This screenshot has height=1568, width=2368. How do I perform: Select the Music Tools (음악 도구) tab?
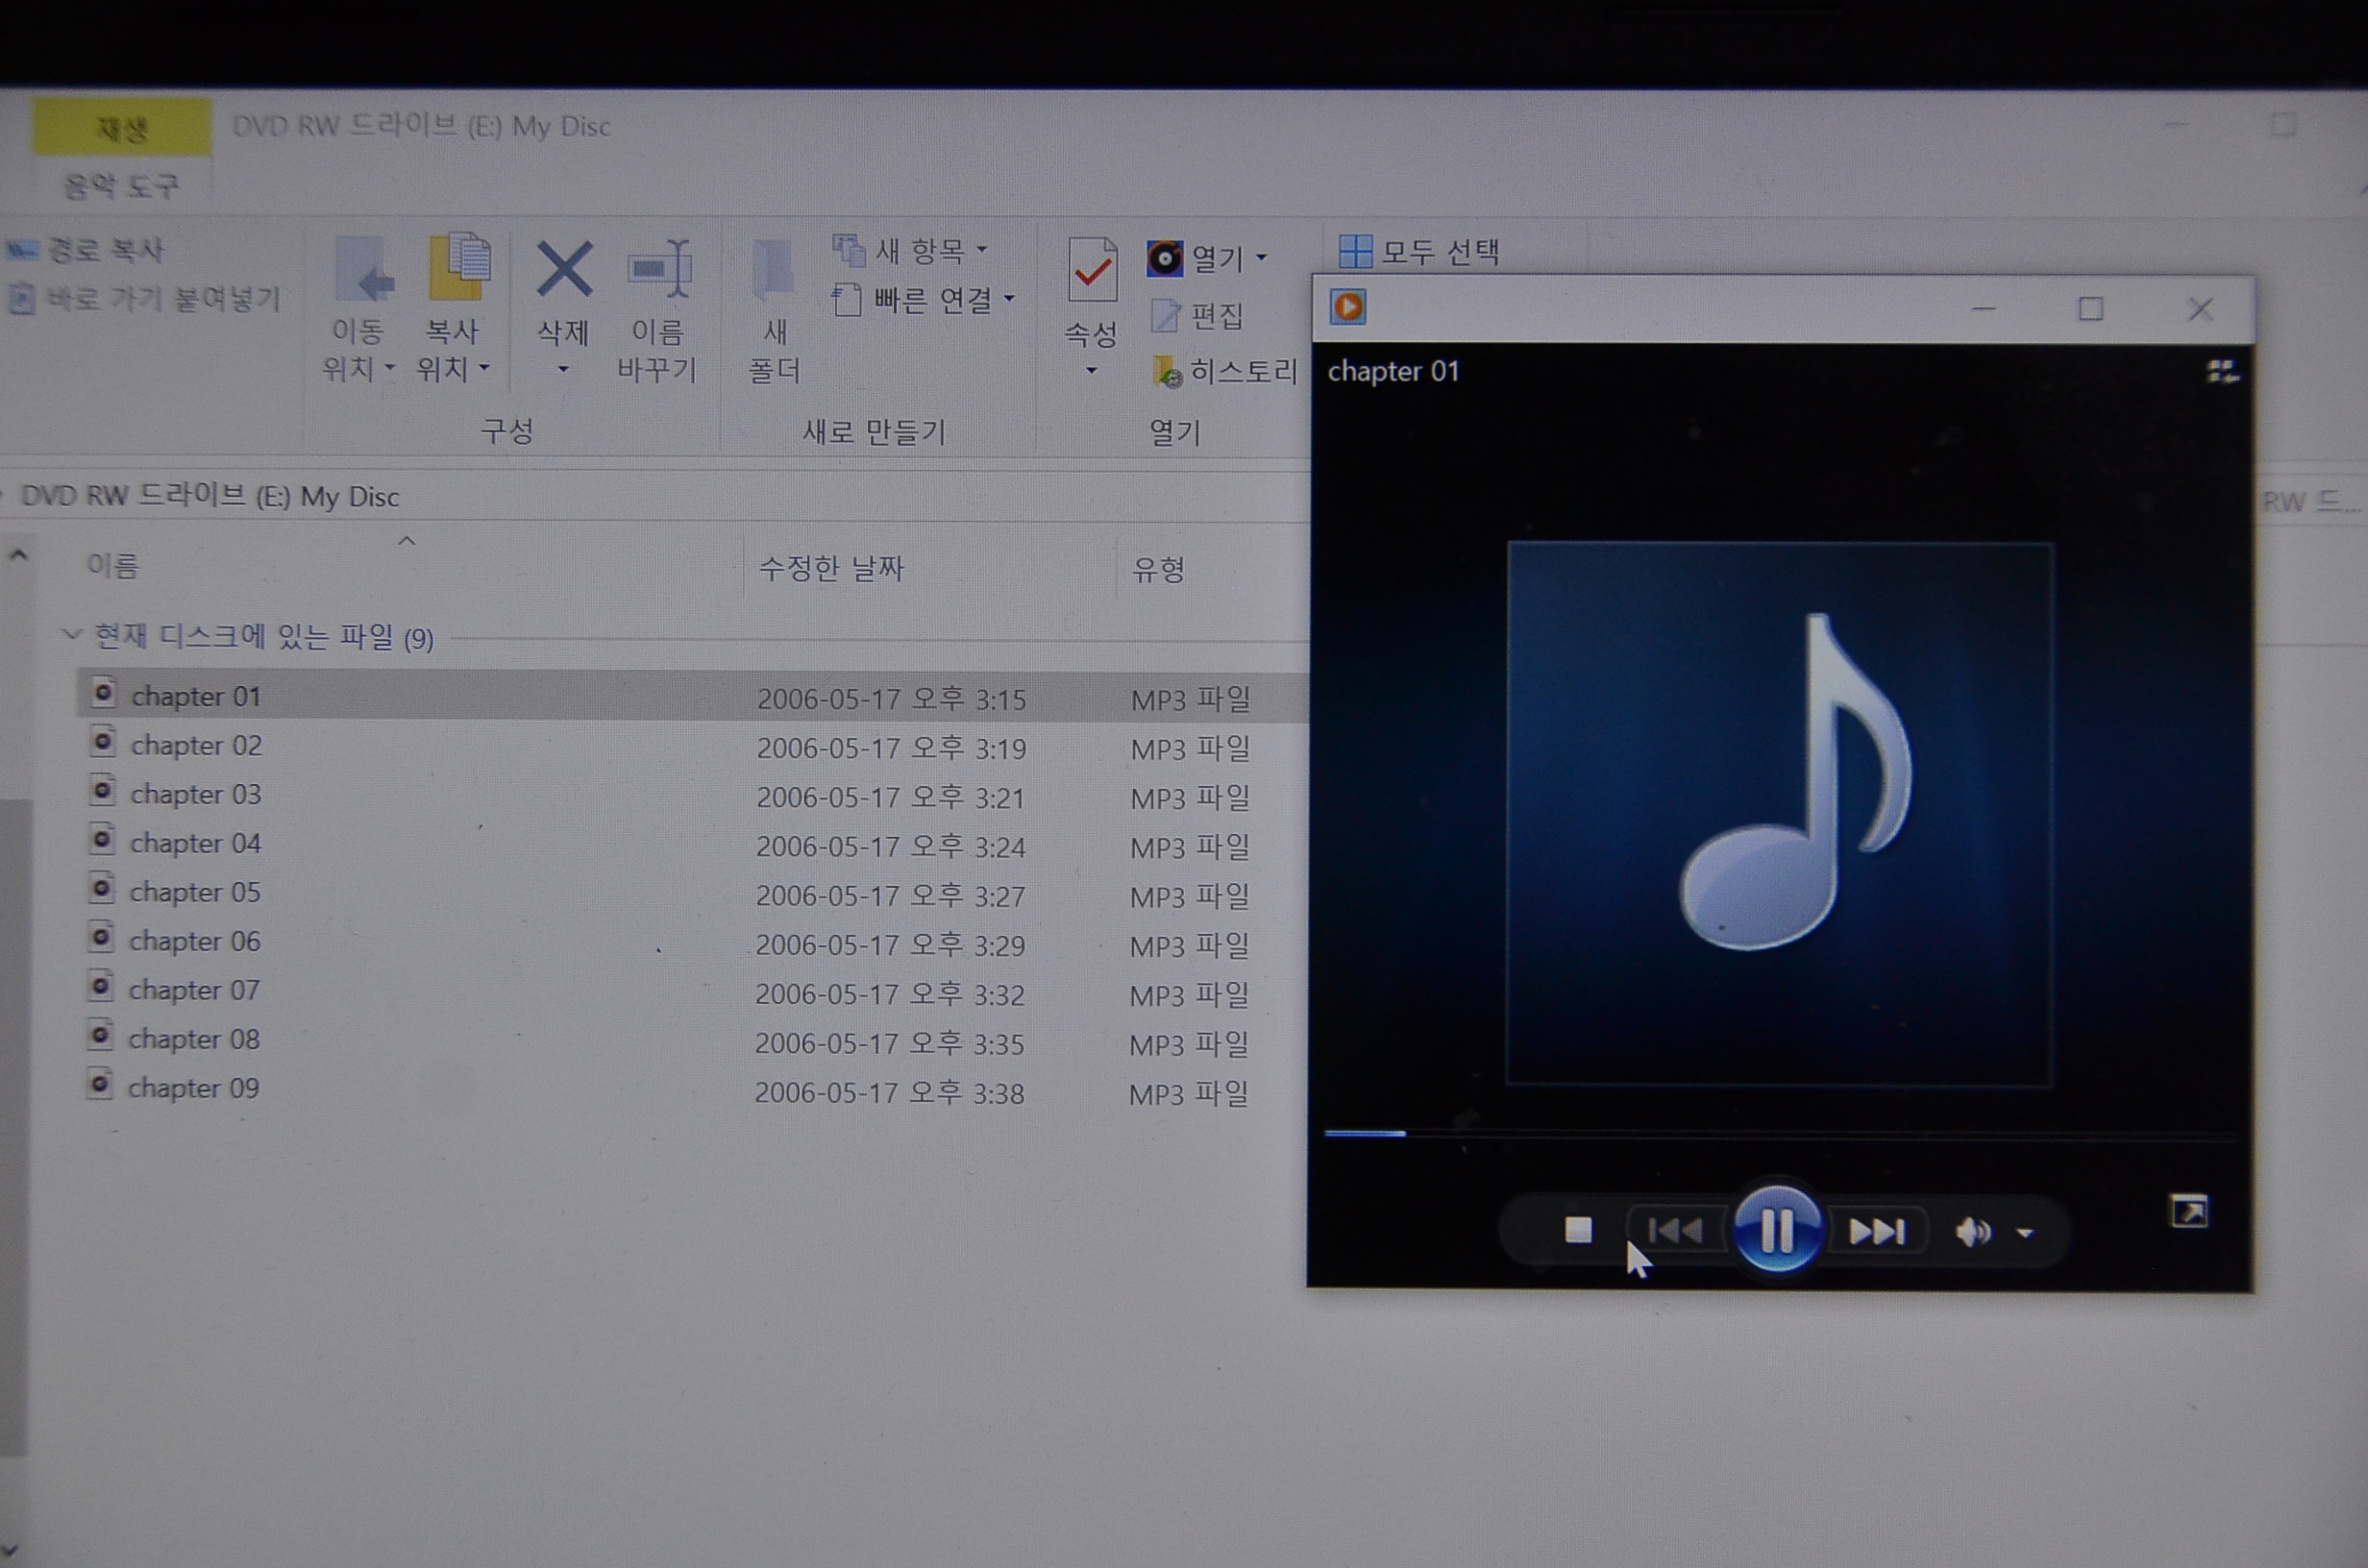coord(122,186)
